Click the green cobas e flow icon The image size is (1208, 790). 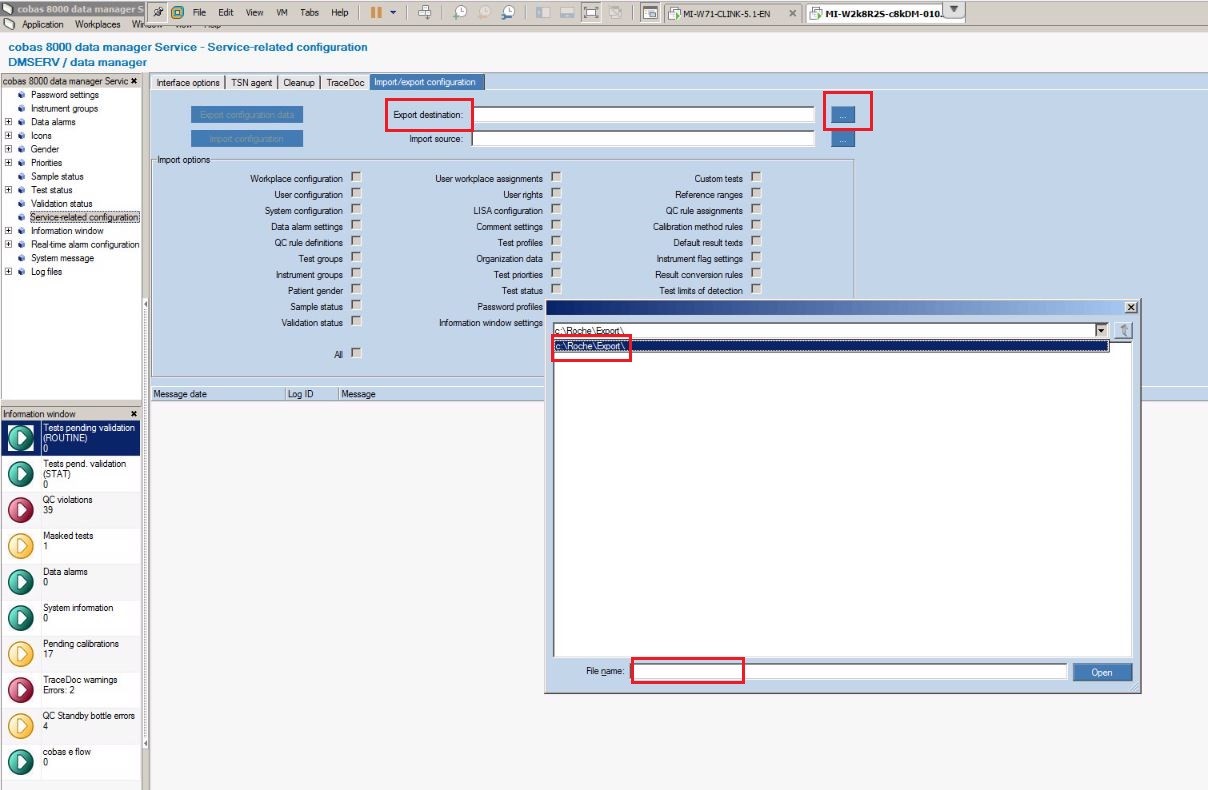[x=21, y=762]
